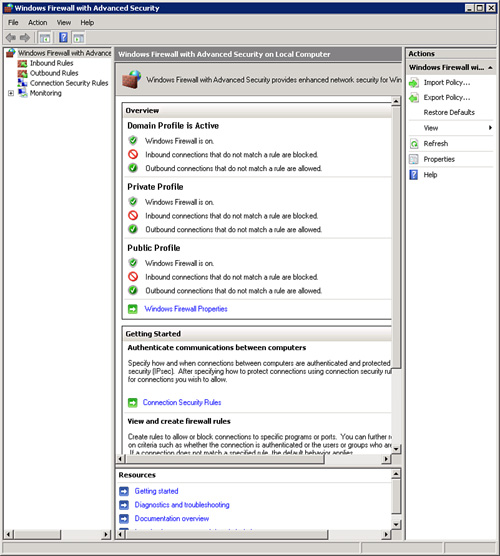The width and height of the screenshot is (500, 556).
Task: Click blue arrow icon beside Diagnostics and troubleshooting
Action: click(x=124, y=505)
